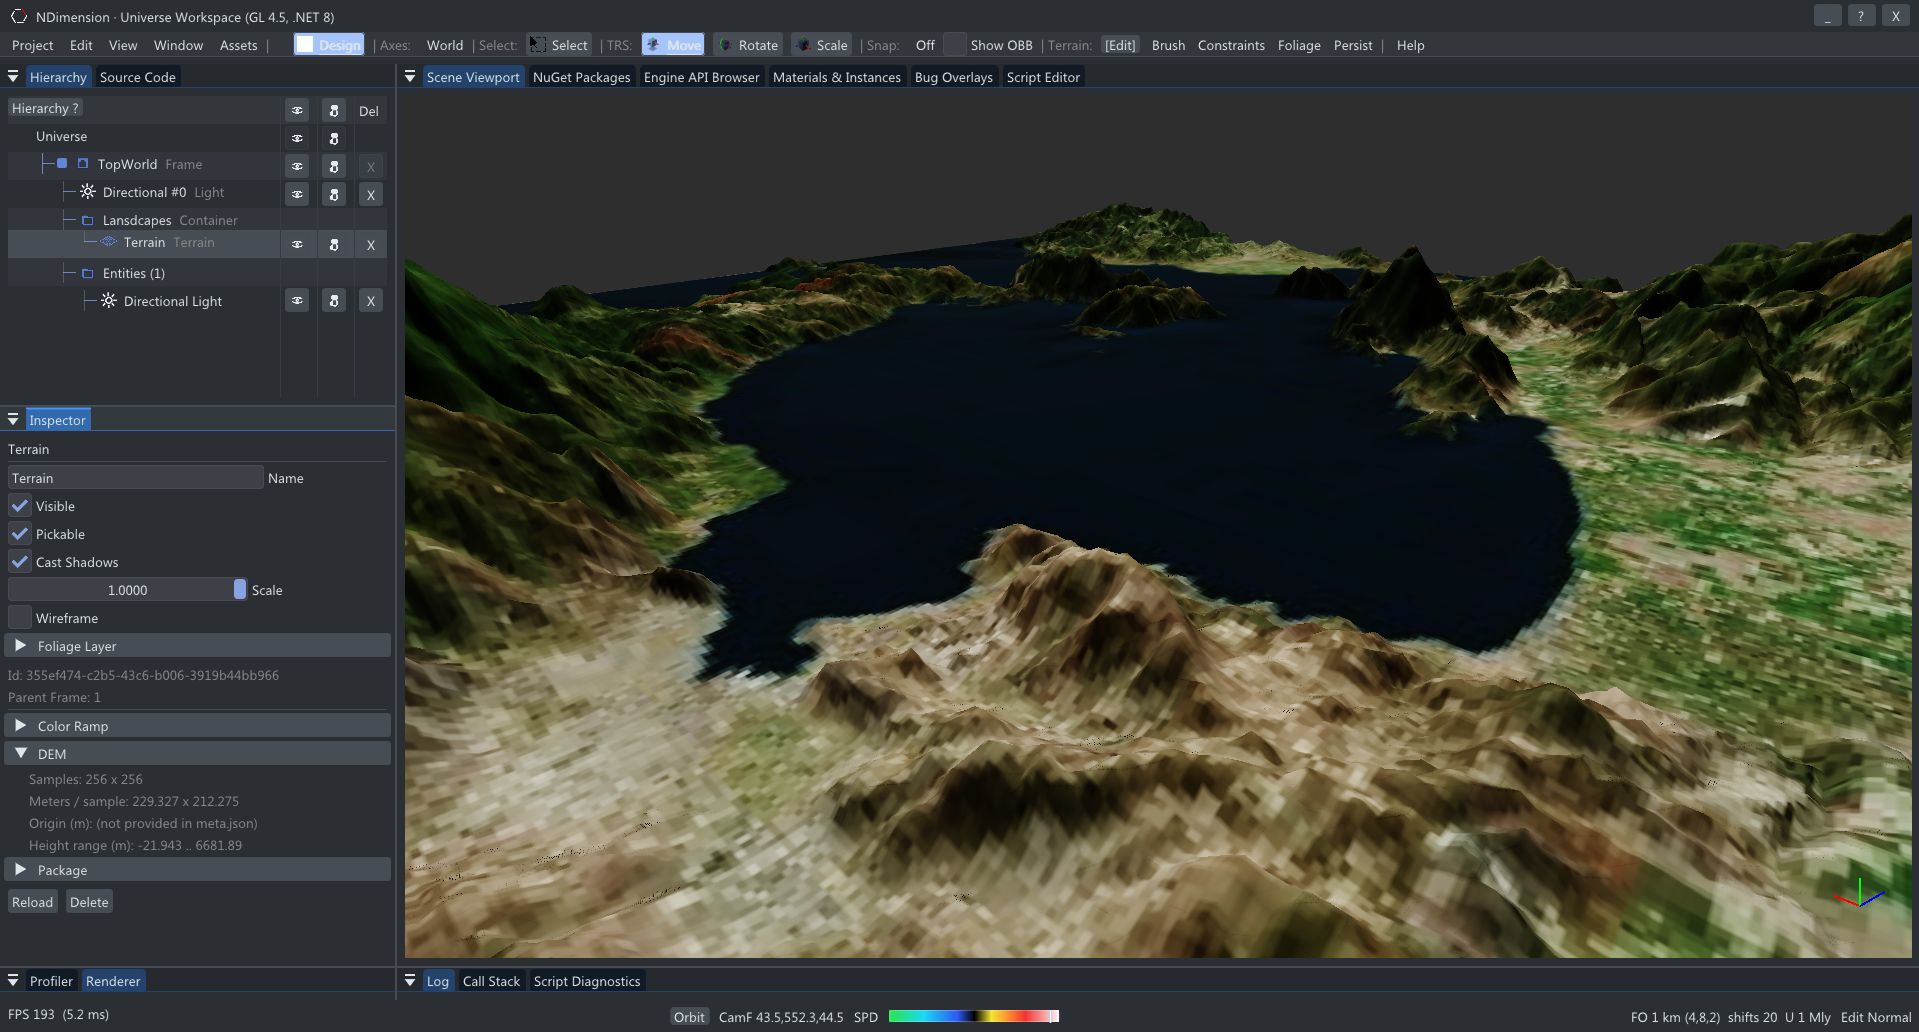Screen dimensions: 1919x1032
Task: Activate the Rotate transform tool
Action: point(748,44)
